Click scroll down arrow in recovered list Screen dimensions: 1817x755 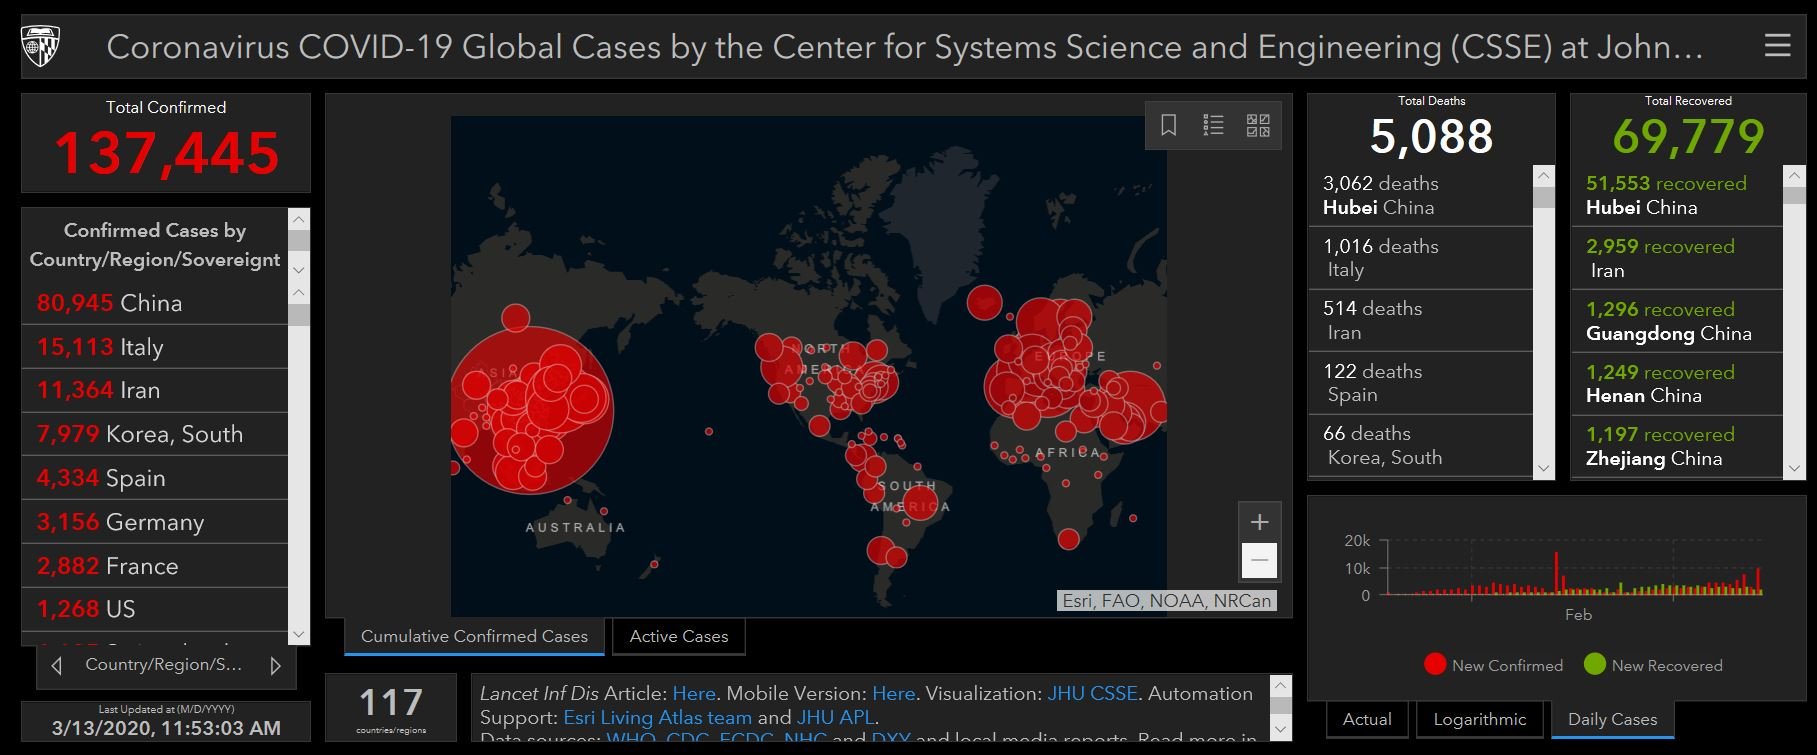point(1794,468)
